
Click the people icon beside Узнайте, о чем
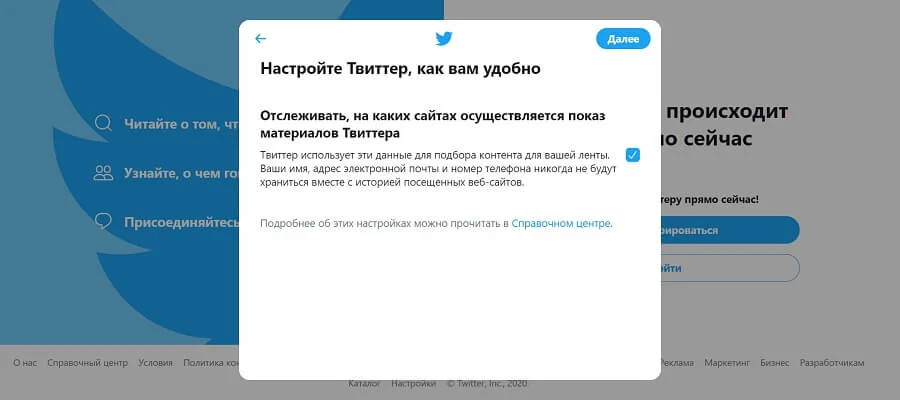[x=103, y=173]
